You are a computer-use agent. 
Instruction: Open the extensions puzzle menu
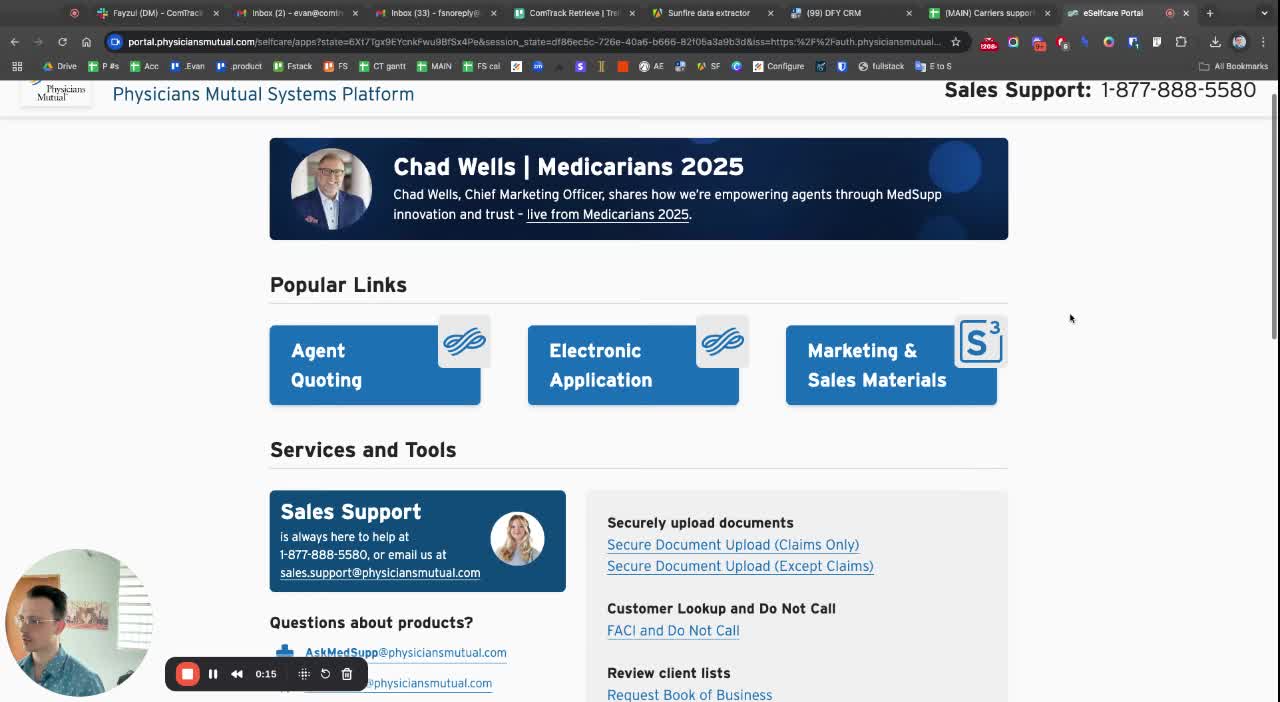tap(1181, 42)
